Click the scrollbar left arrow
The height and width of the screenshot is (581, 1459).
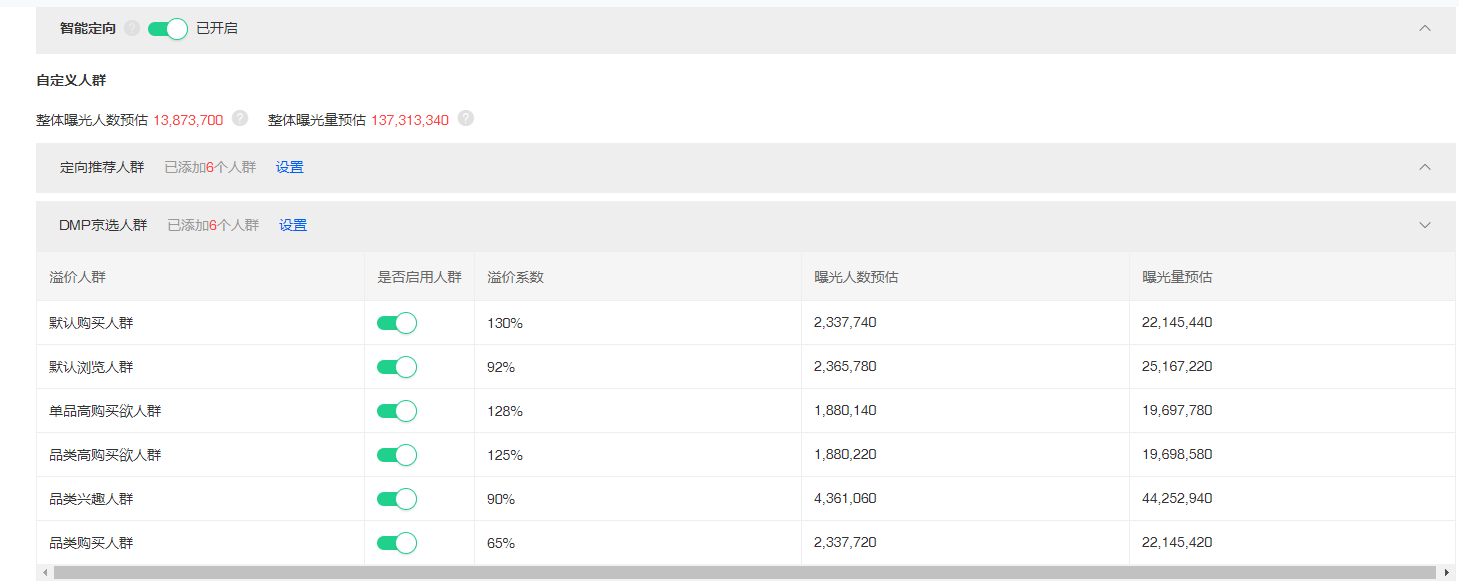click(x=43, y=573)
